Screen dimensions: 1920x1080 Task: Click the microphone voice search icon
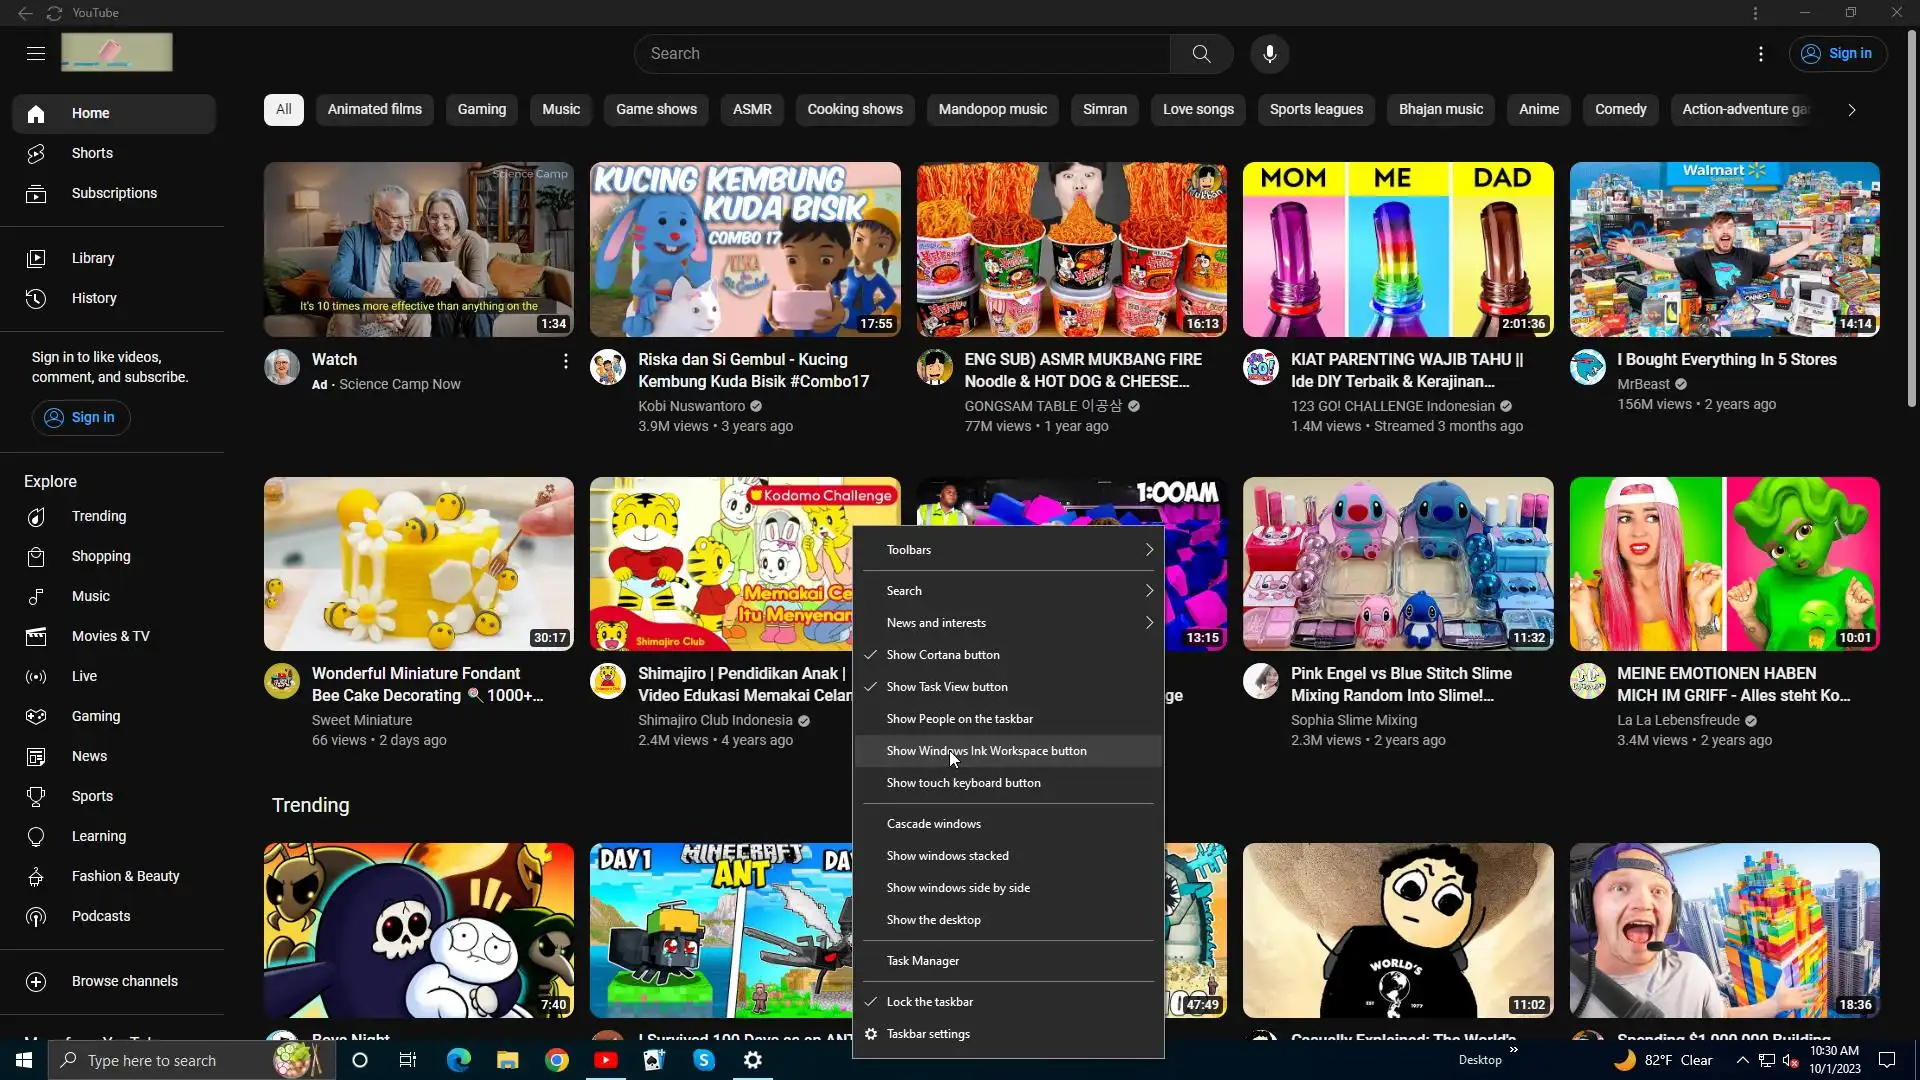click(1269, 54)
